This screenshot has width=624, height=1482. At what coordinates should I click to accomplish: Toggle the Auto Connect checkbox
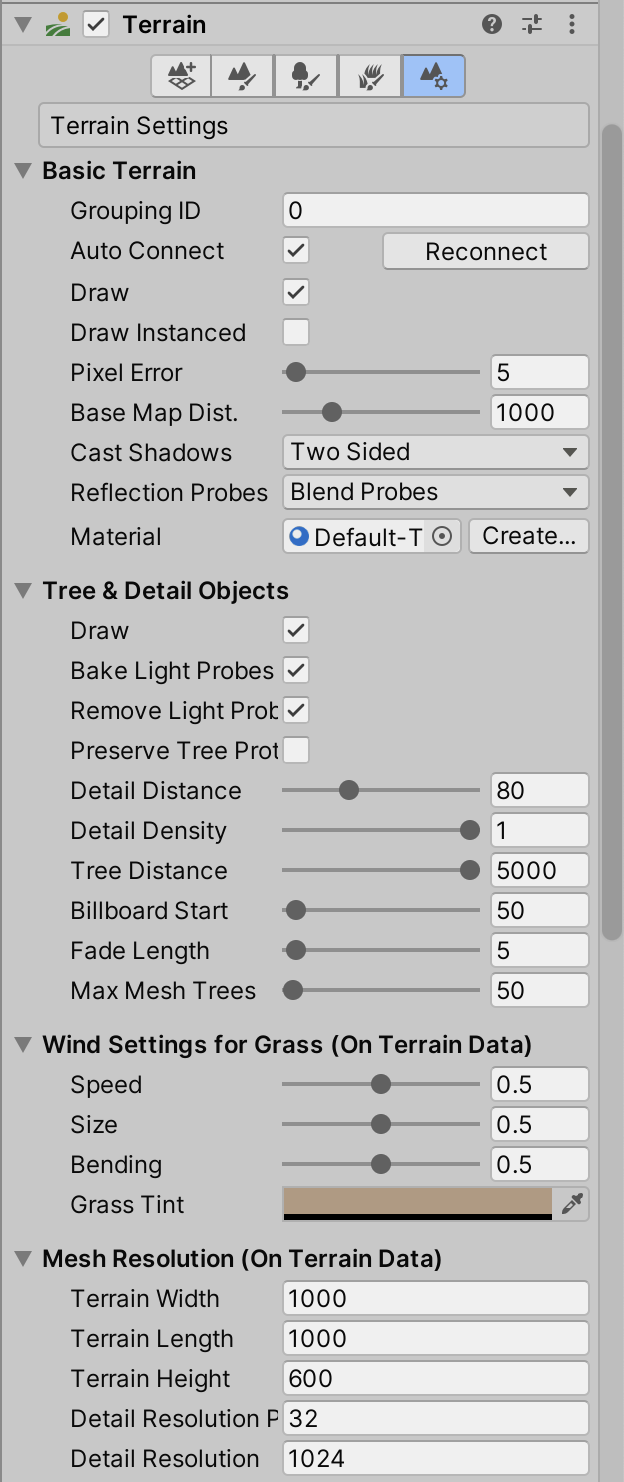click(x=296, y=250)
